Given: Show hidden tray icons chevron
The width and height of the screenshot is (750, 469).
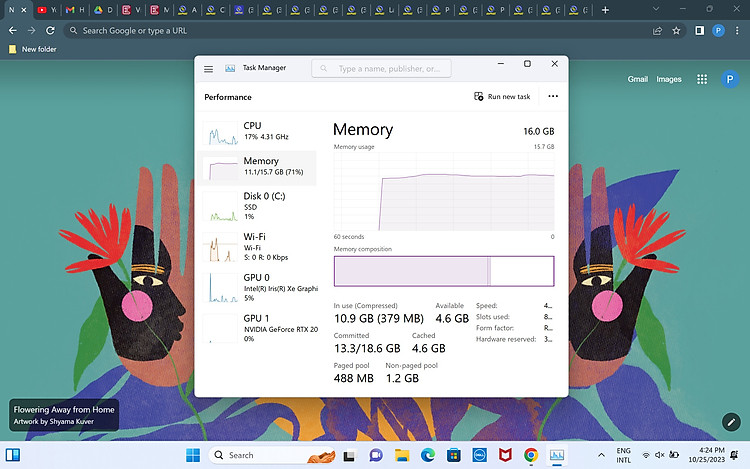Looking at the screenshot, I should click(x=601, y=455).
